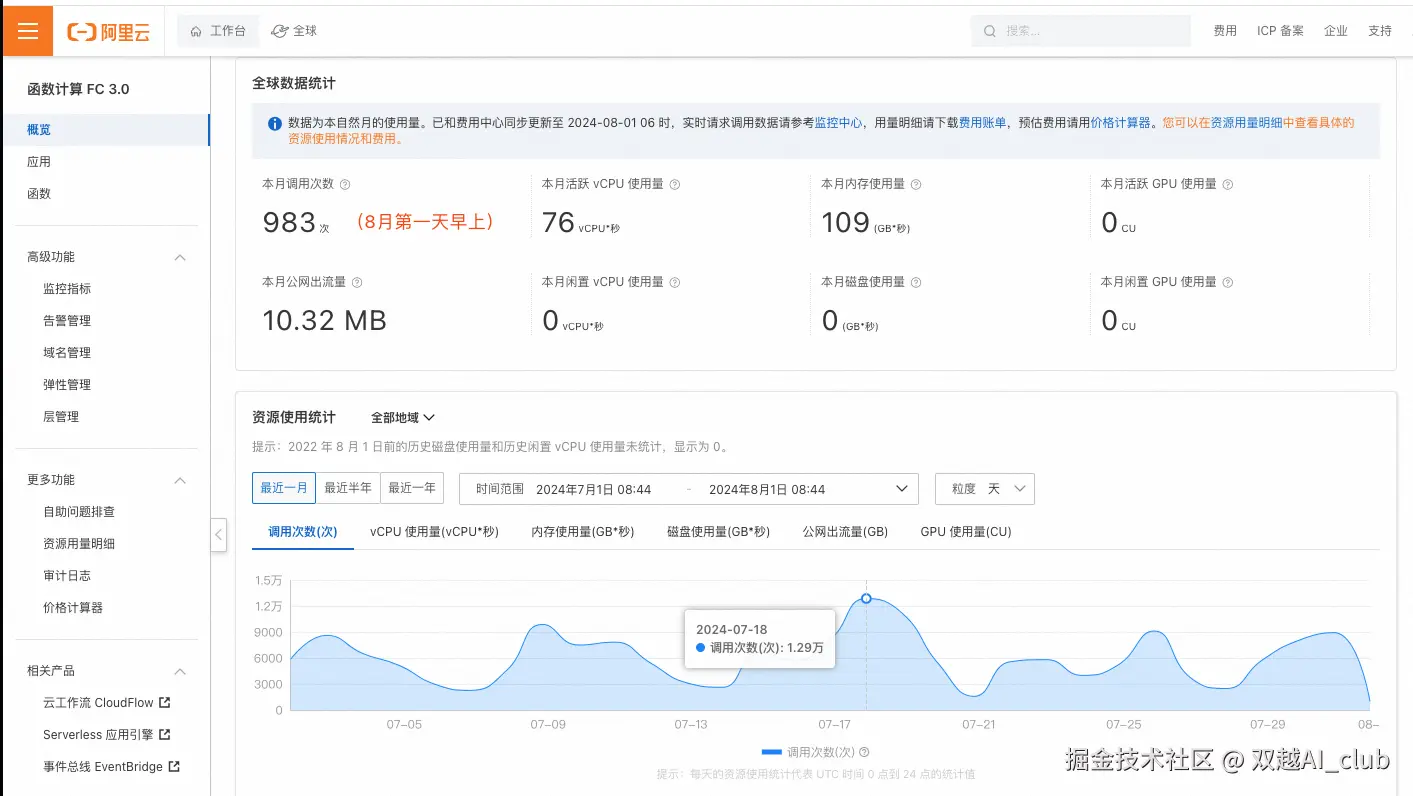Click the 983 monthly invocation count
1413x796 pixels.
tap(290, 222)
